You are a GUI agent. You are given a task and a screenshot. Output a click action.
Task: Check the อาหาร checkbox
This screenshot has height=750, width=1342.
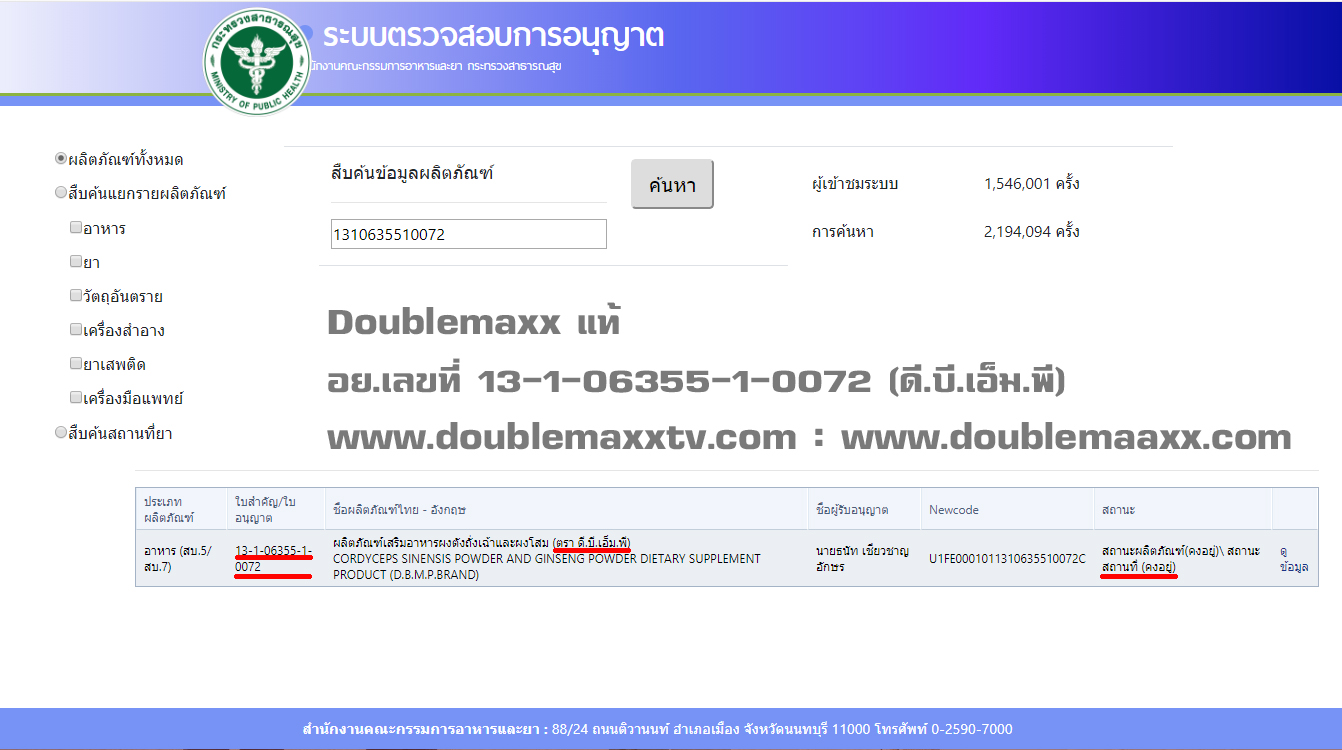(x=76, y=227)
